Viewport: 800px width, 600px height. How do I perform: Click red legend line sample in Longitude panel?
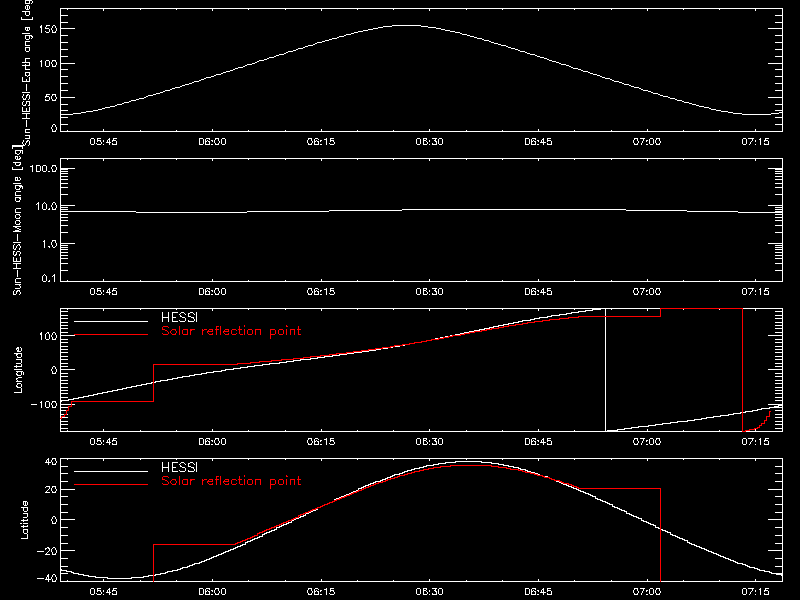111,335
